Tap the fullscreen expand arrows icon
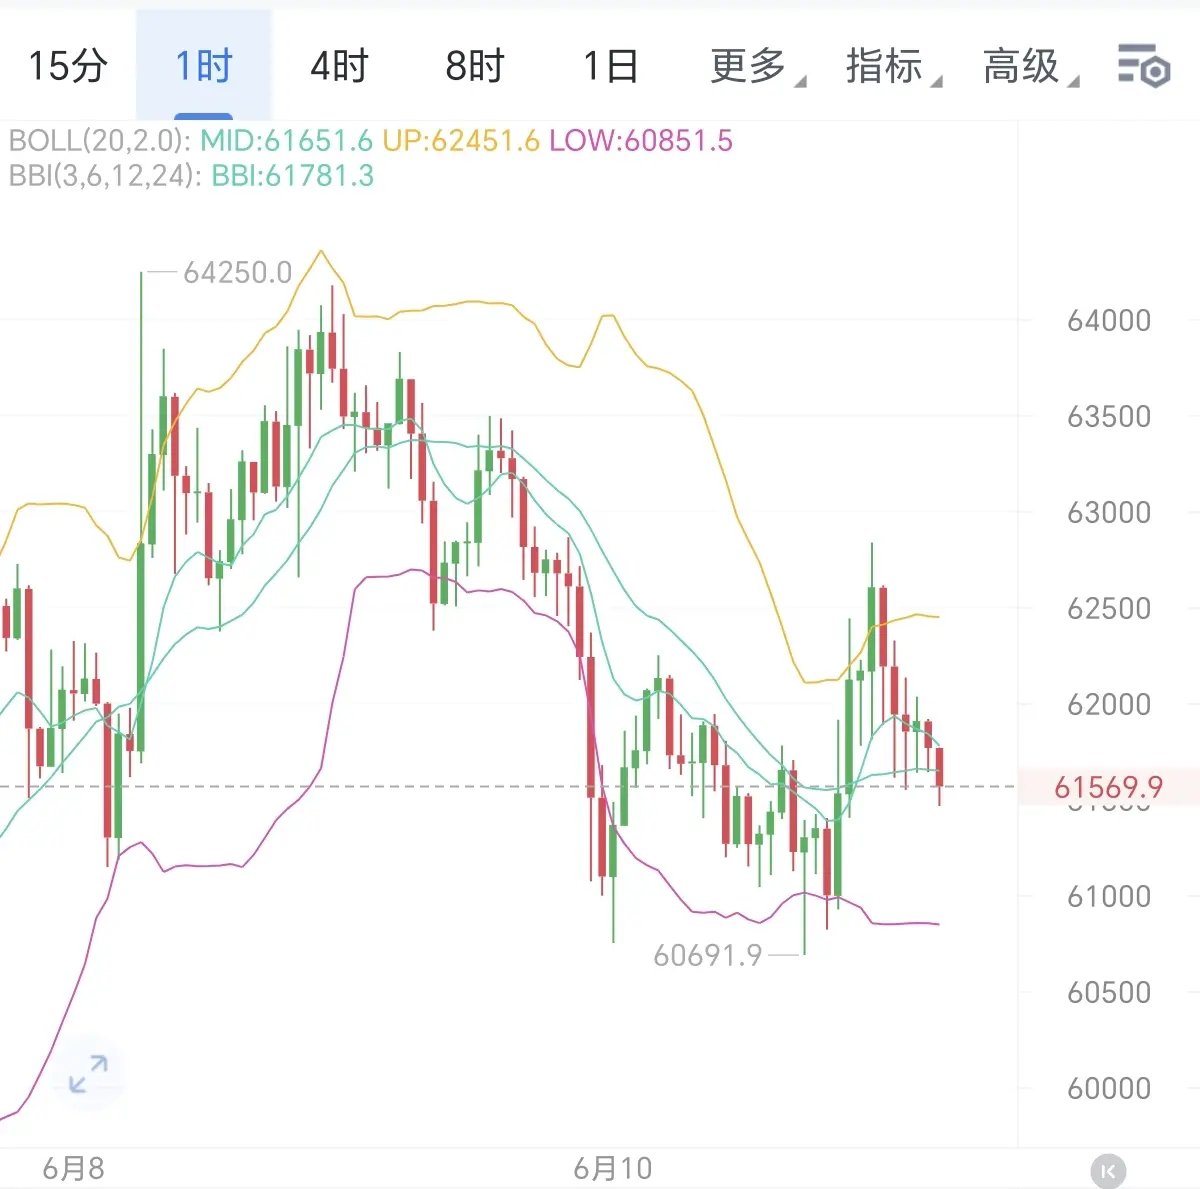Screen dimensions: 1200x1189 [89, 1075]
